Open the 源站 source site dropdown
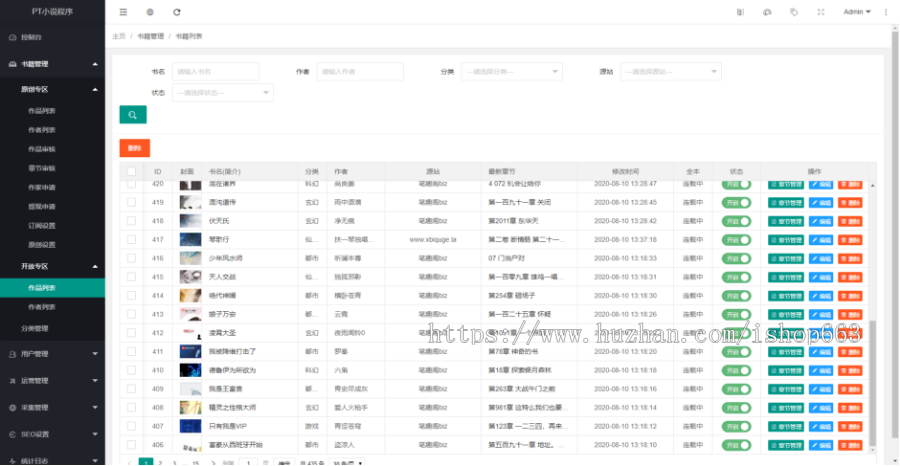The width and height of the screenshot is (900, 466). 670,72
